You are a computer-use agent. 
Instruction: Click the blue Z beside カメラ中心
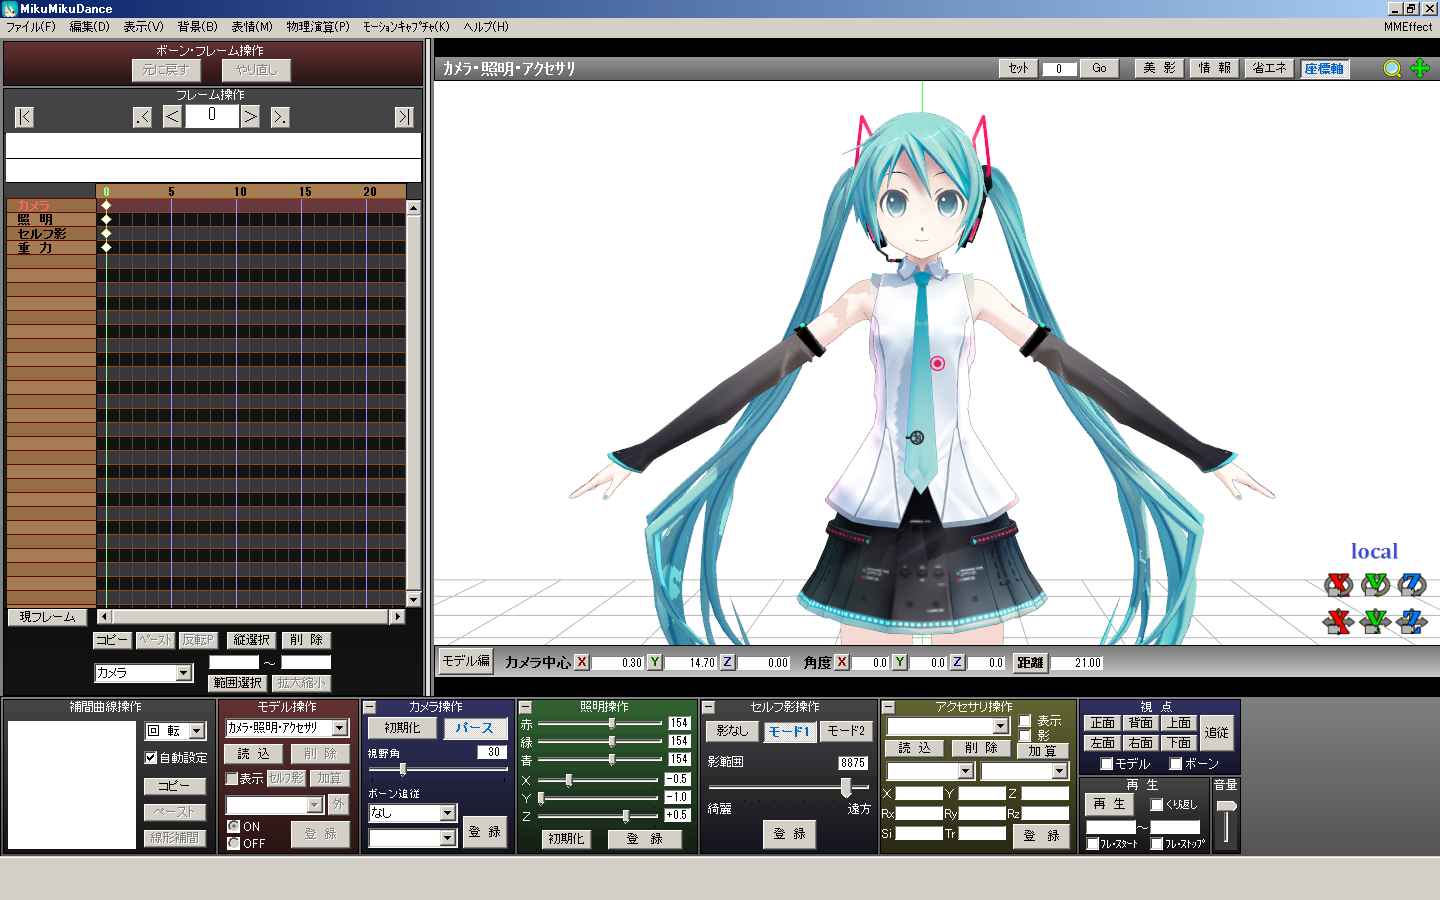[727, 662]
